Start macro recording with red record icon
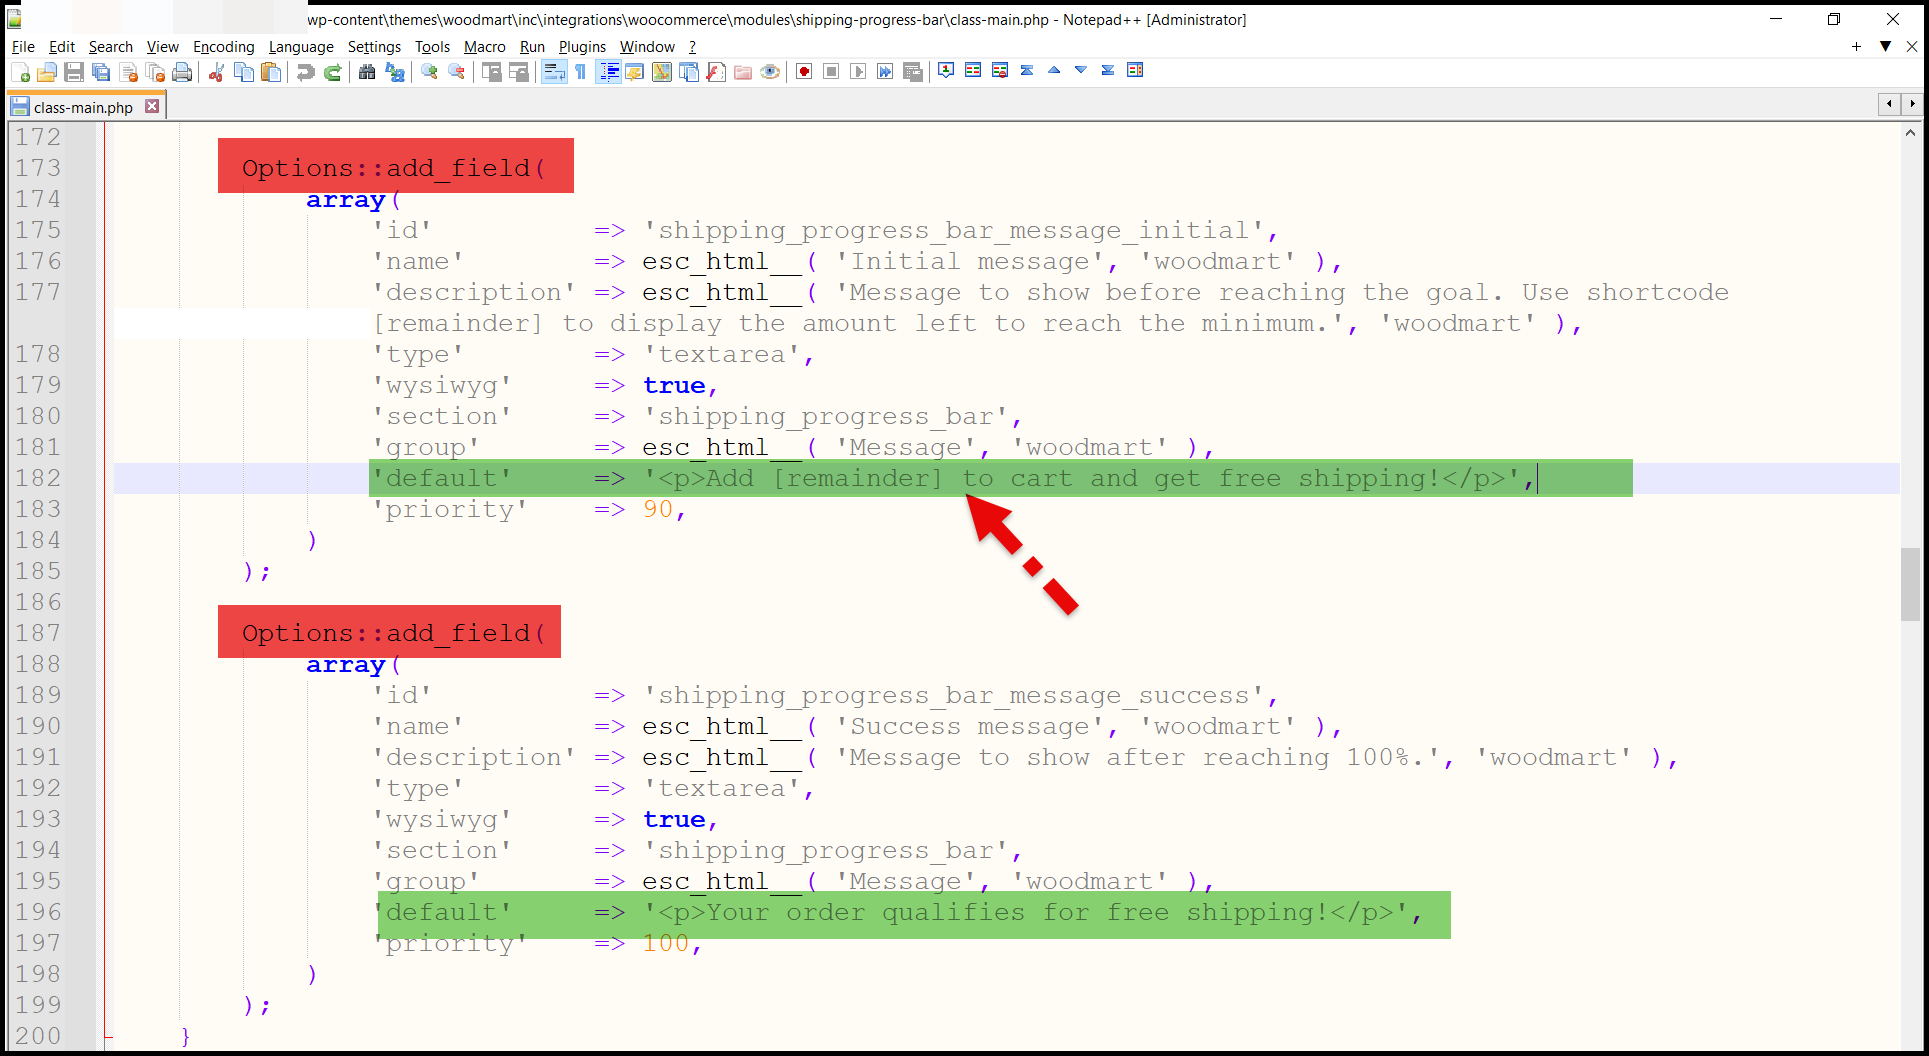Viewport: 1929px width, 1056px height. (x=804, y=72)
